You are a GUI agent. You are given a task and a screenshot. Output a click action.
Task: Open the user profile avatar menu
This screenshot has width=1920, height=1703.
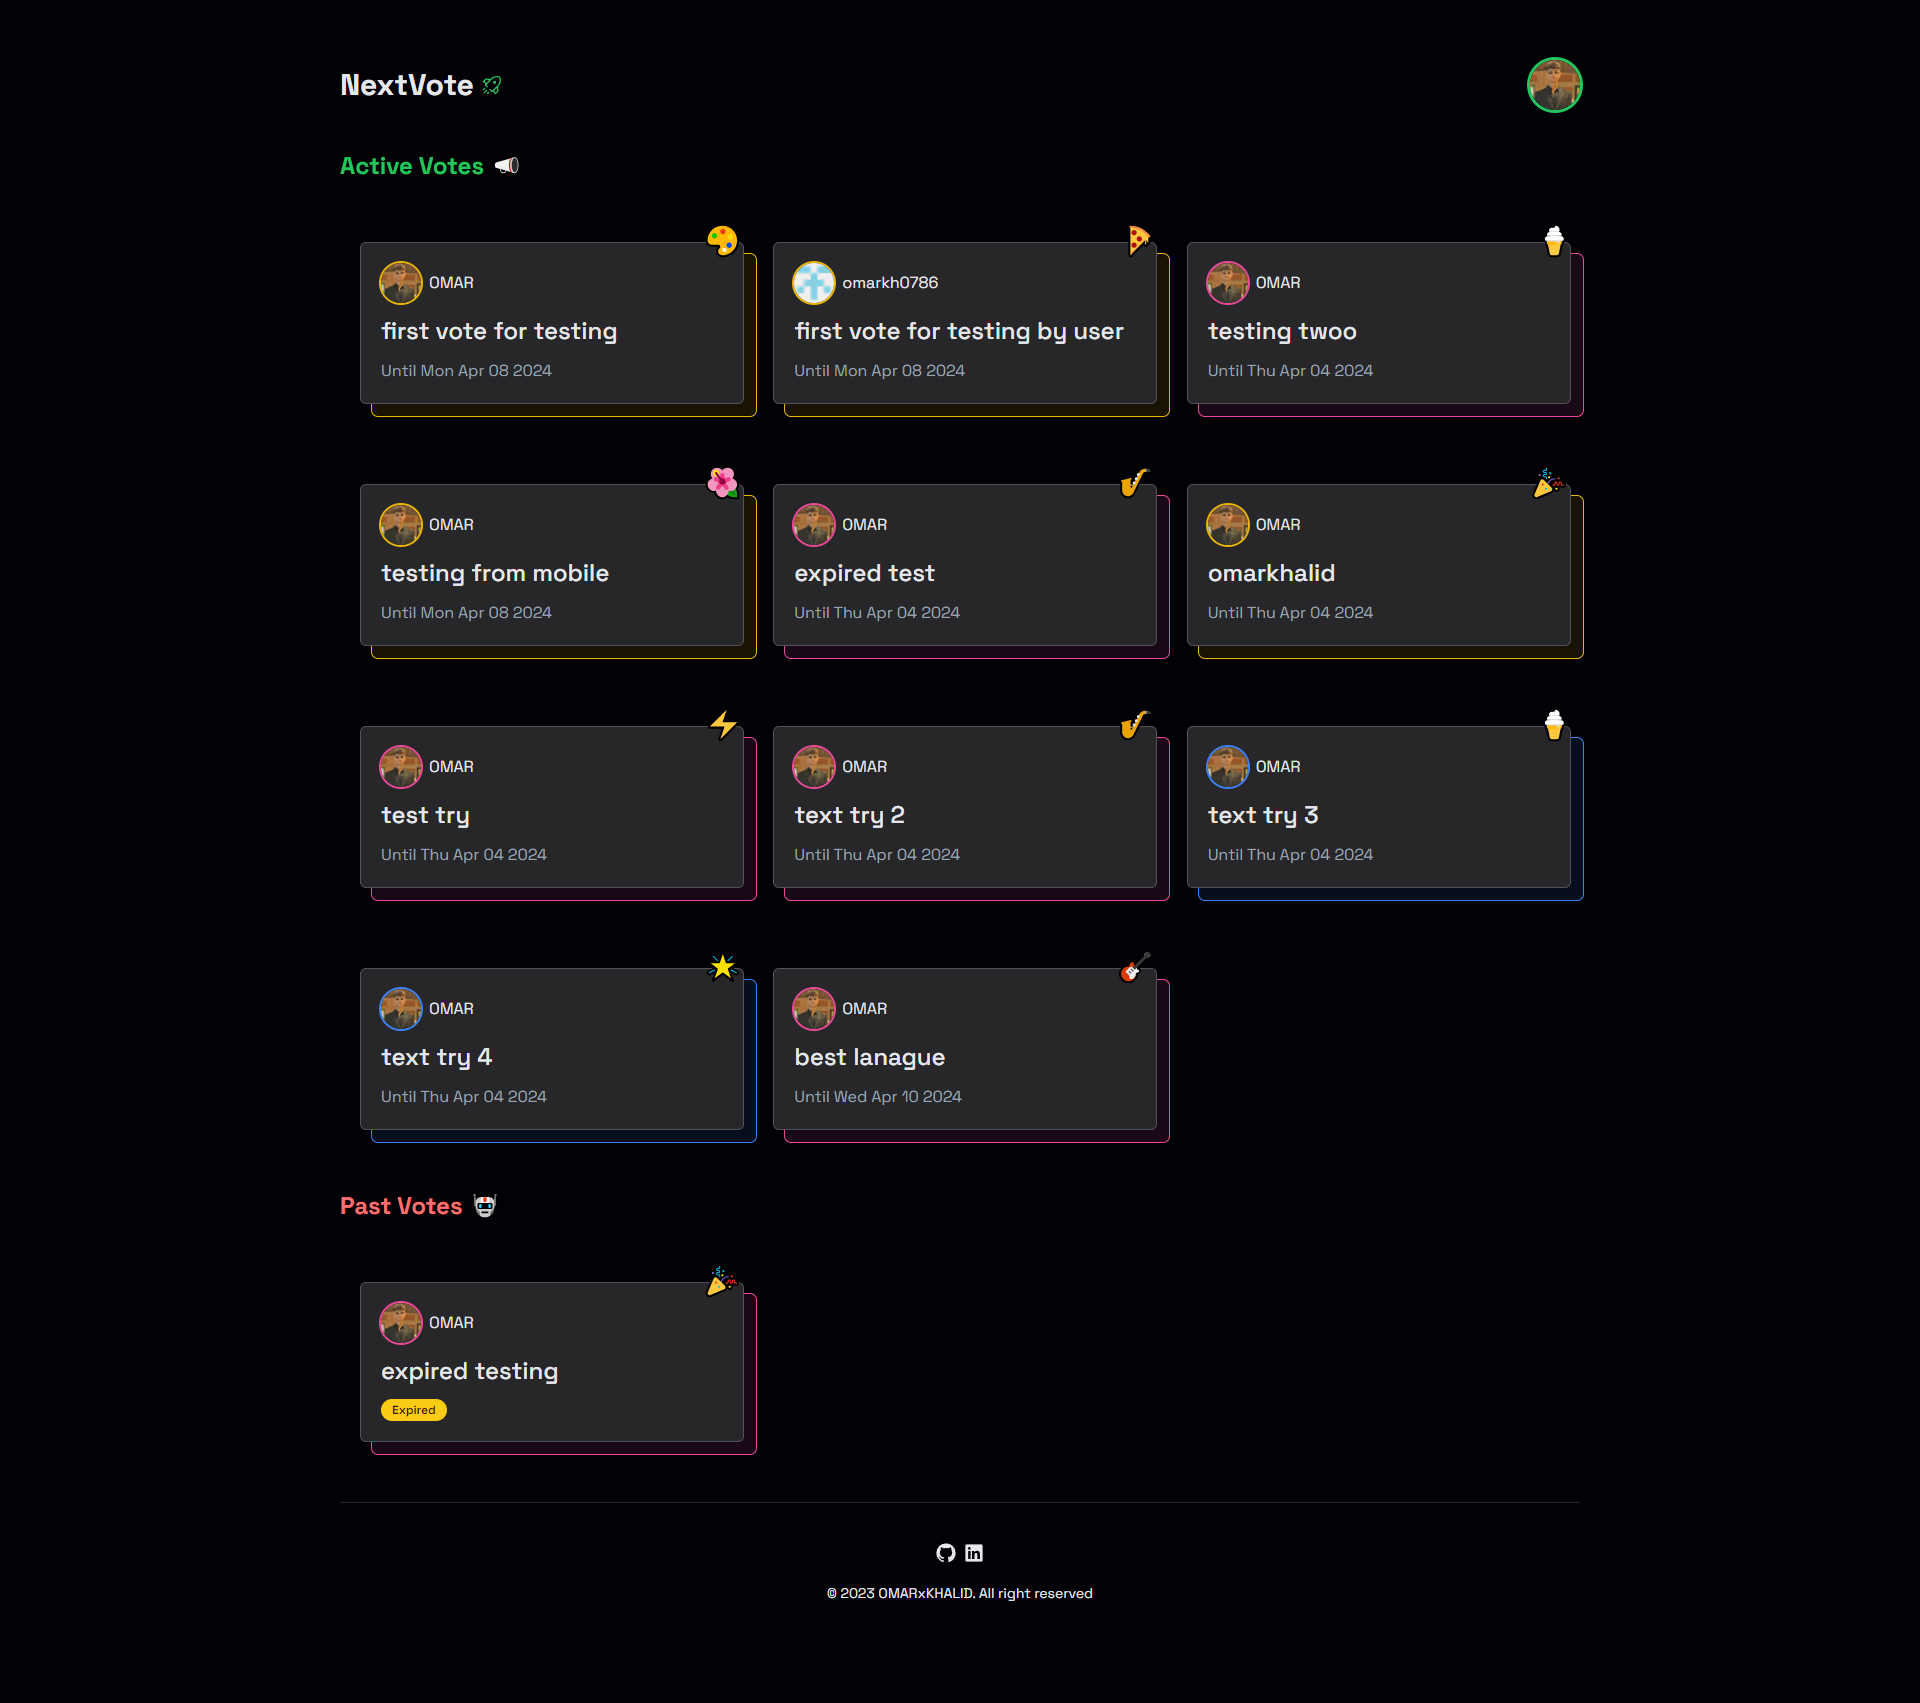[1554, 85]
